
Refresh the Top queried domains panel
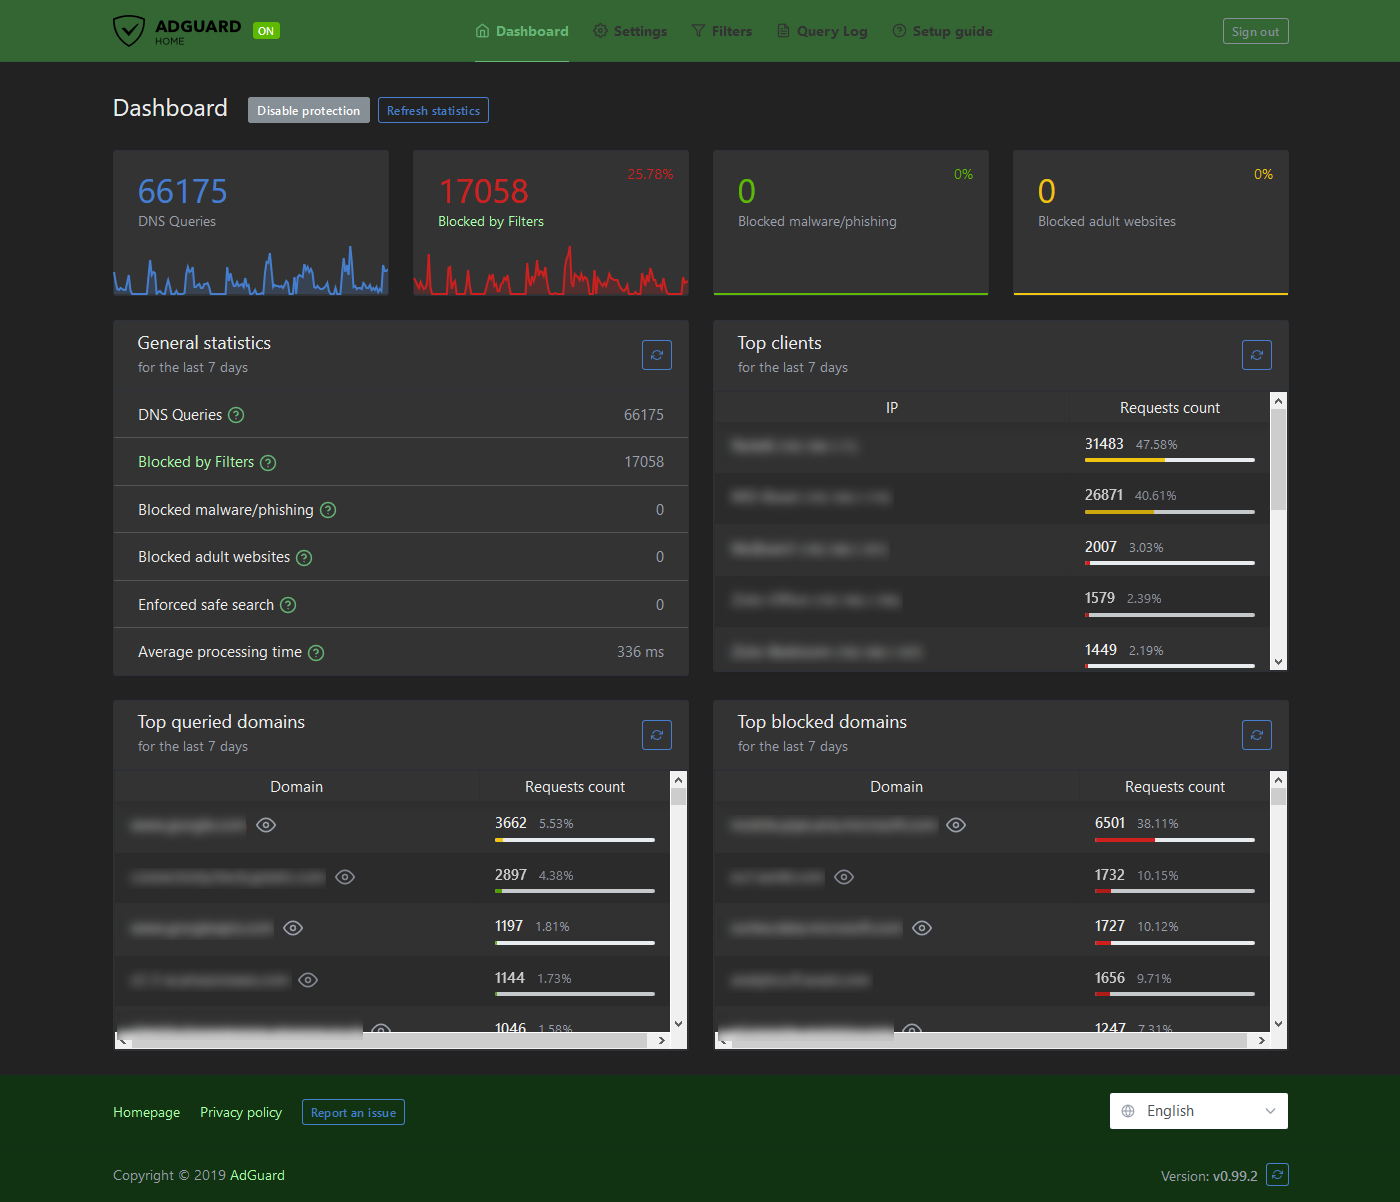pyautogui.click(x=656, y=735)
